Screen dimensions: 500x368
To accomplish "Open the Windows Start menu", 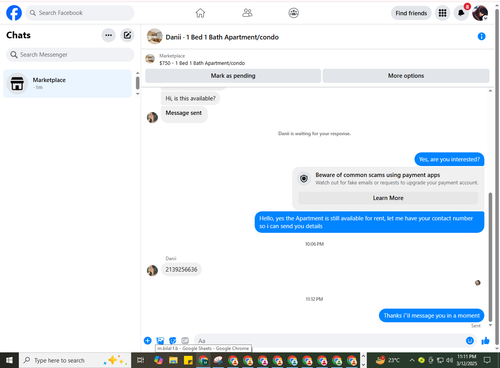I will (x=9, y=360).
